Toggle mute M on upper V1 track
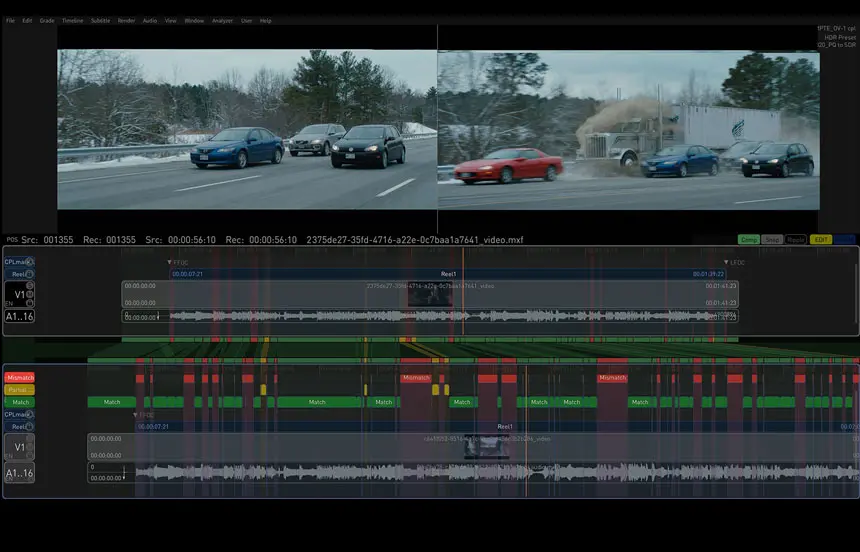Image resolution: width=860 pixels, height=552 pixels. click(30, 294)
